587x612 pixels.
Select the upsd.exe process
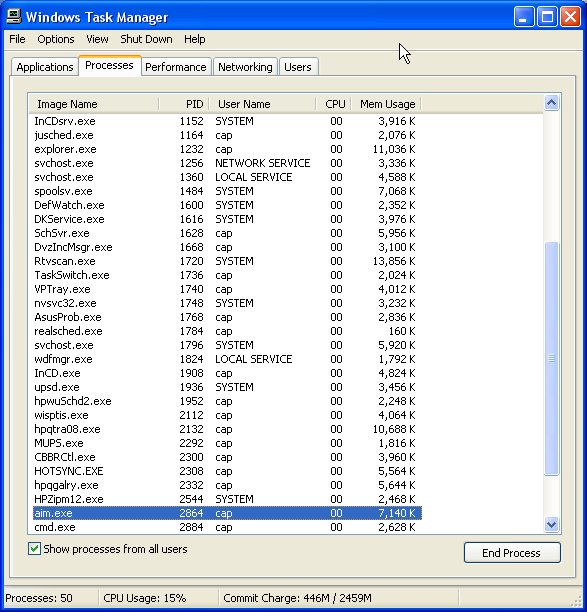pyautogui.click(x=227, y=387)
